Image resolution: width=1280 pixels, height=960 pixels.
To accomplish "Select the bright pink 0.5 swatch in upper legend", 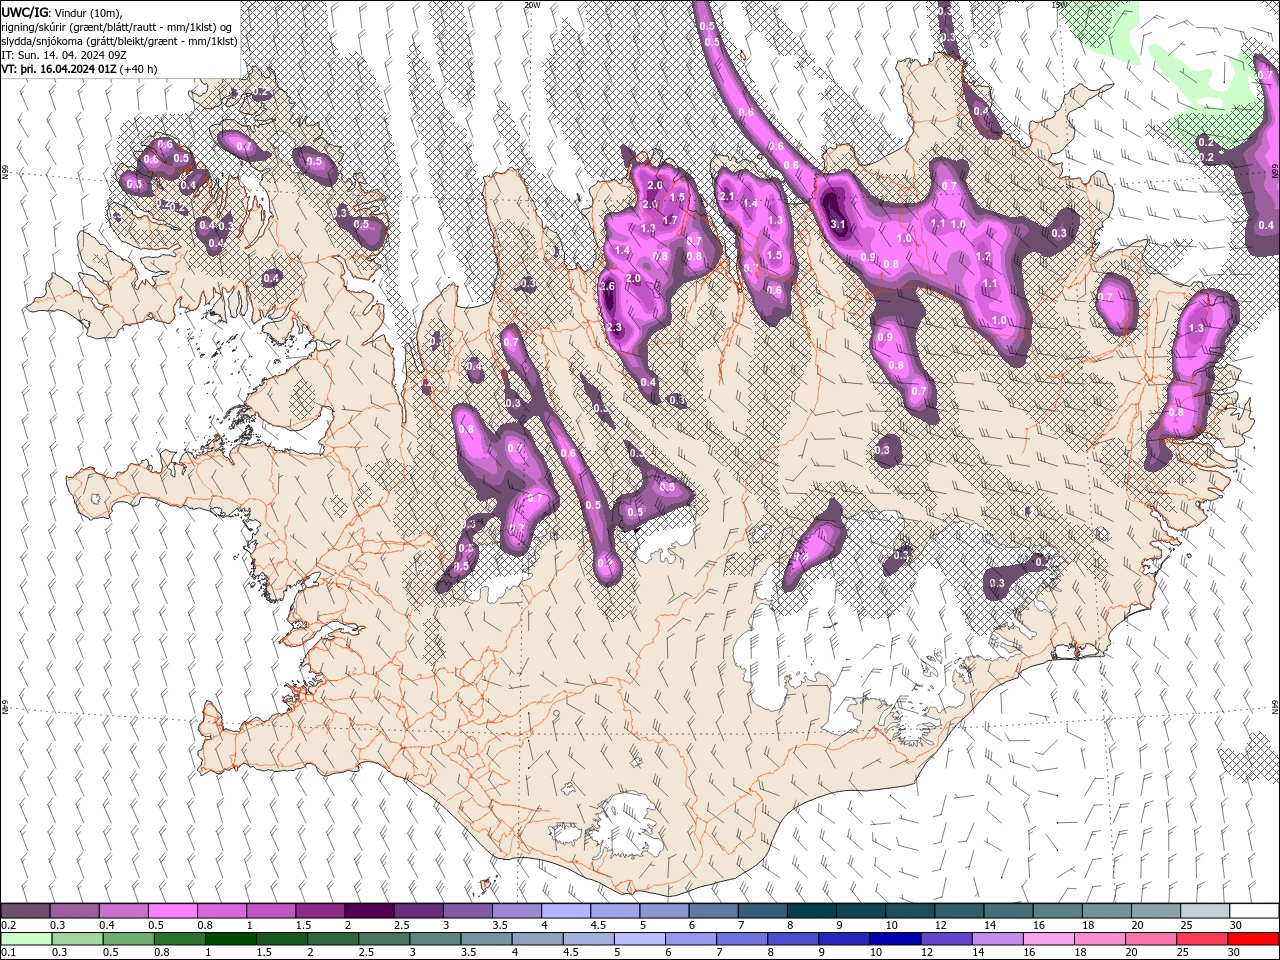I will 172,911.
